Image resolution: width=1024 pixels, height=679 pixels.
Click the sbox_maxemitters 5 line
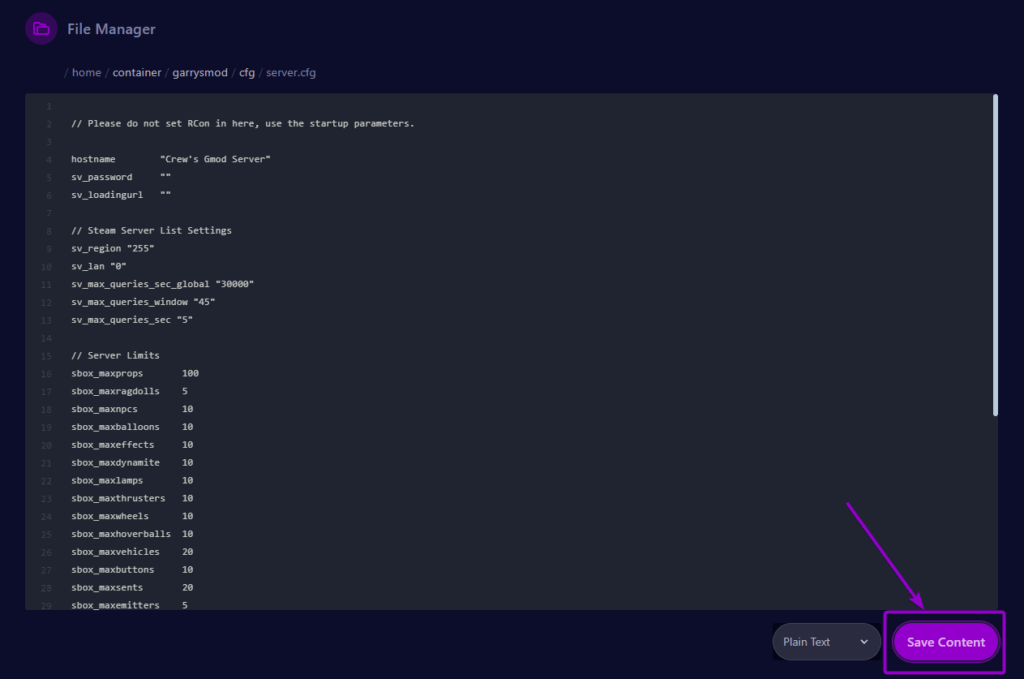tap(129, 605)
